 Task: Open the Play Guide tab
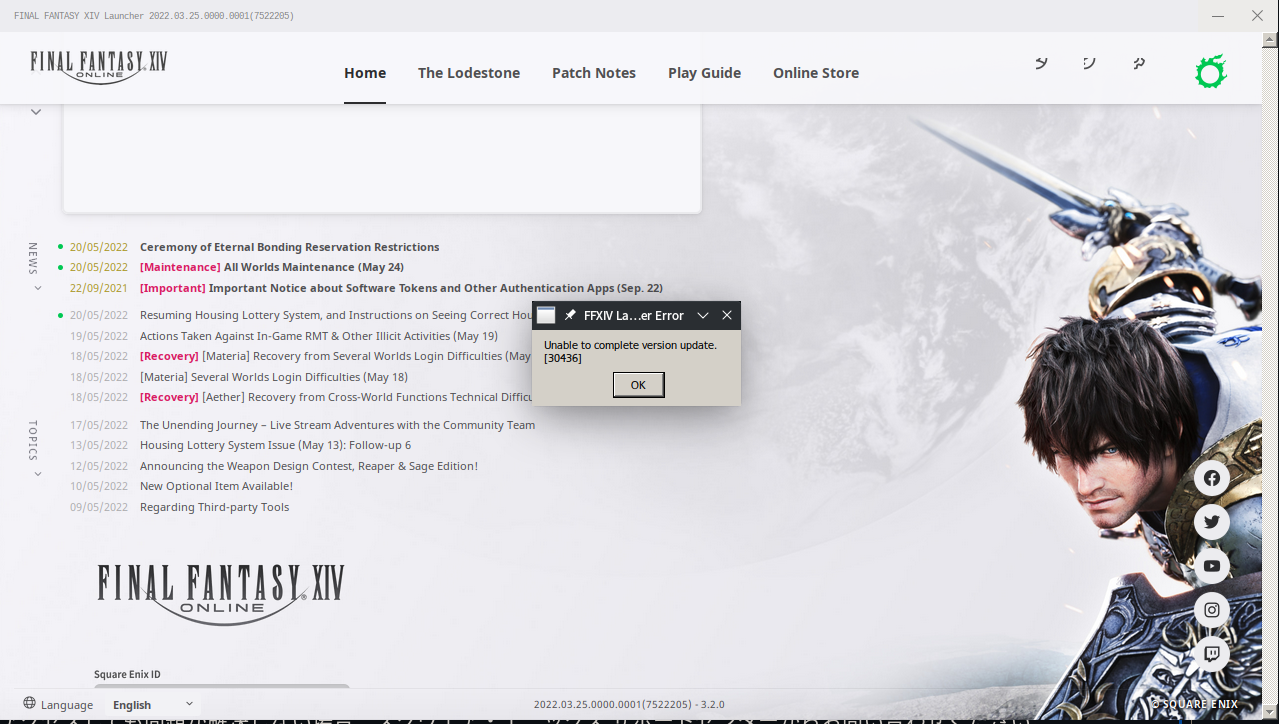pos(705,73)
